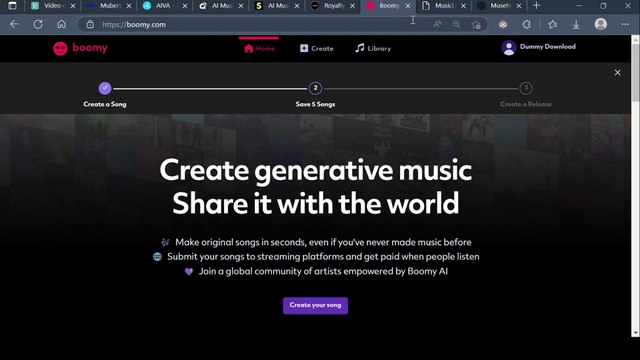Close the onboarding progress banner
The image size is (640, 360).
[618, 73]
